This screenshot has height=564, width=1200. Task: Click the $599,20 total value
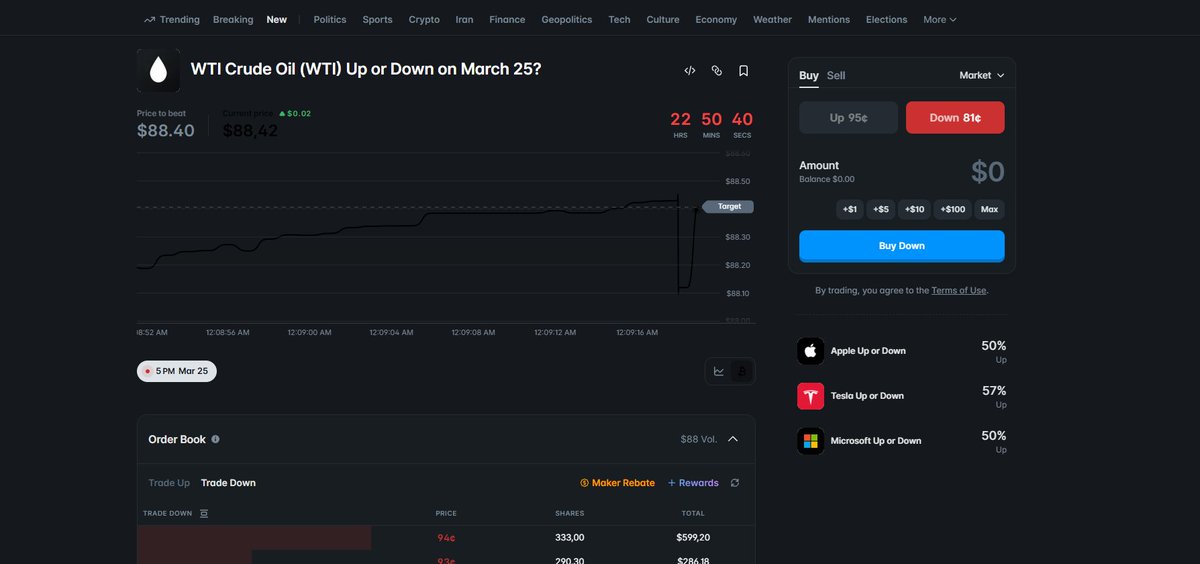coord(693,537)
